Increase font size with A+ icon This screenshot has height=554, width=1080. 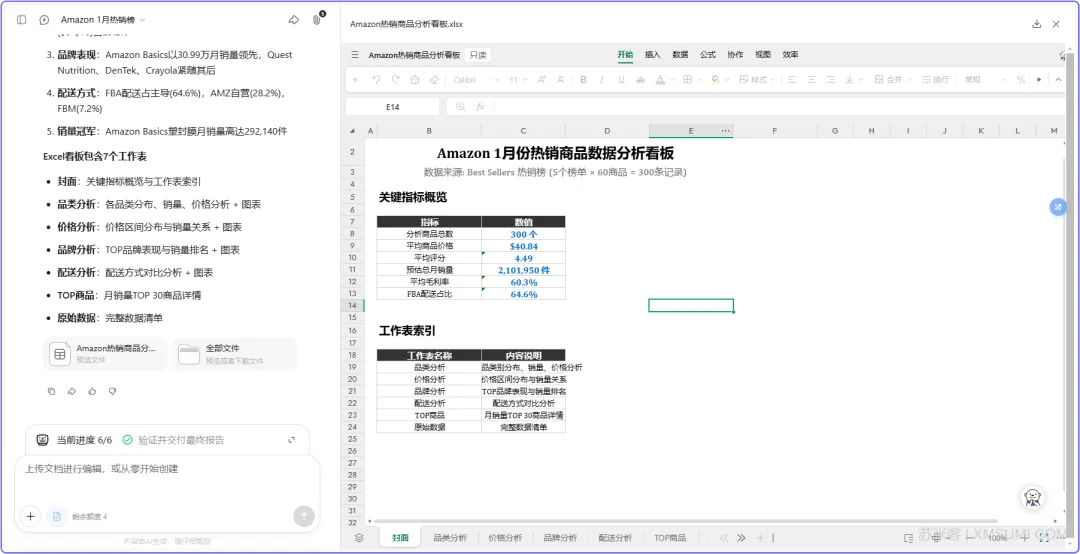pyautogui.click(x=542, y=80)
